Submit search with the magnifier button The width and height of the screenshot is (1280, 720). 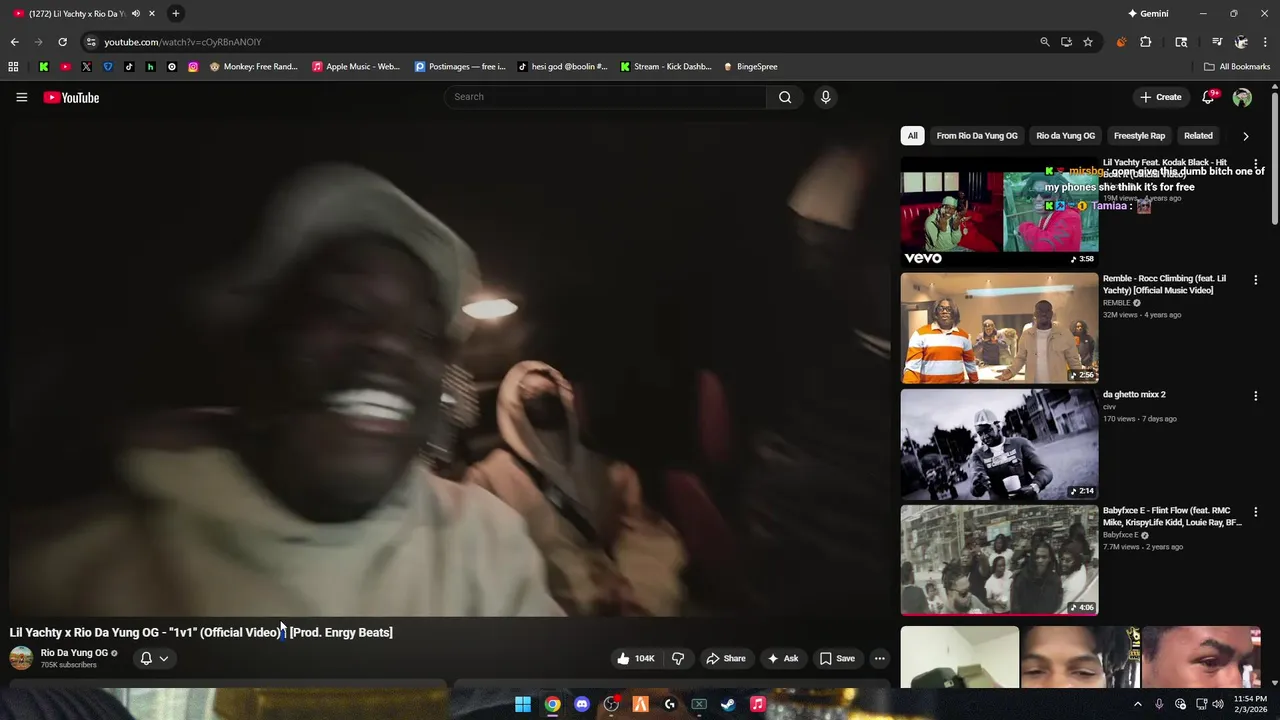(x=785, y=97)
